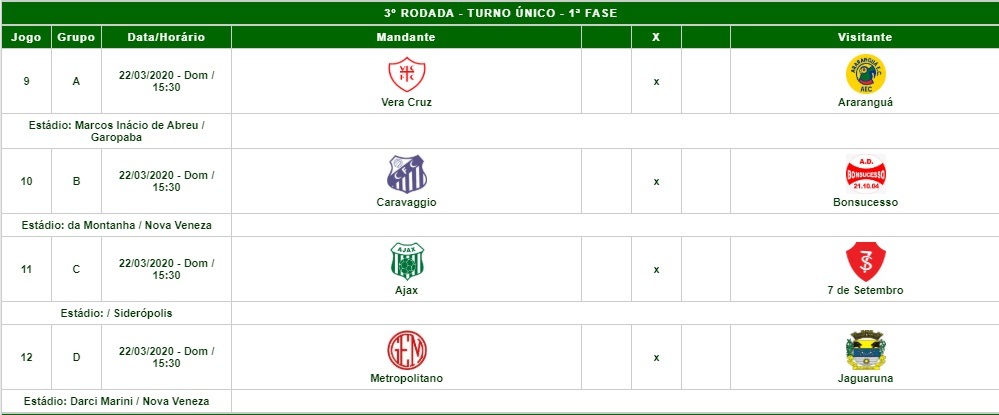Open the Jaguaruna team name link
The height and width of the screenshot is (415, 999).
865,378
